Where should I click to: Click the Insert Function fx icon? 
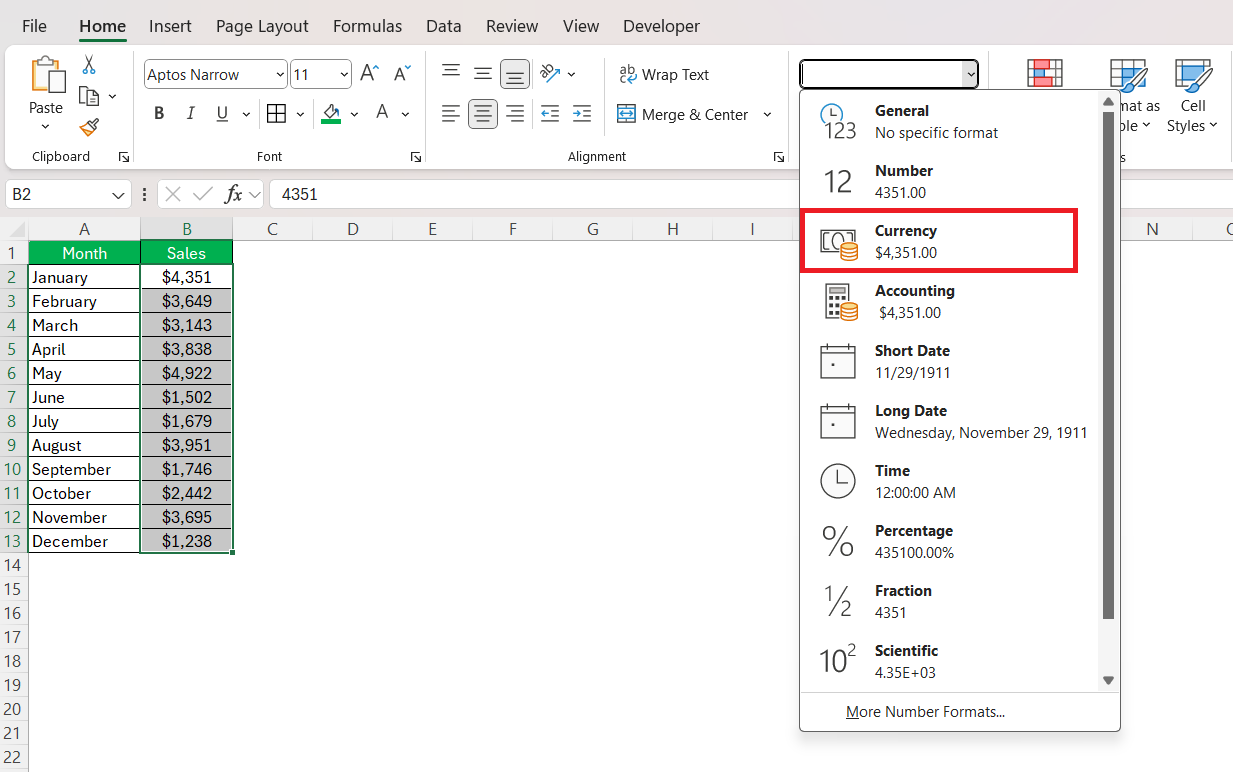coord(233,194)
